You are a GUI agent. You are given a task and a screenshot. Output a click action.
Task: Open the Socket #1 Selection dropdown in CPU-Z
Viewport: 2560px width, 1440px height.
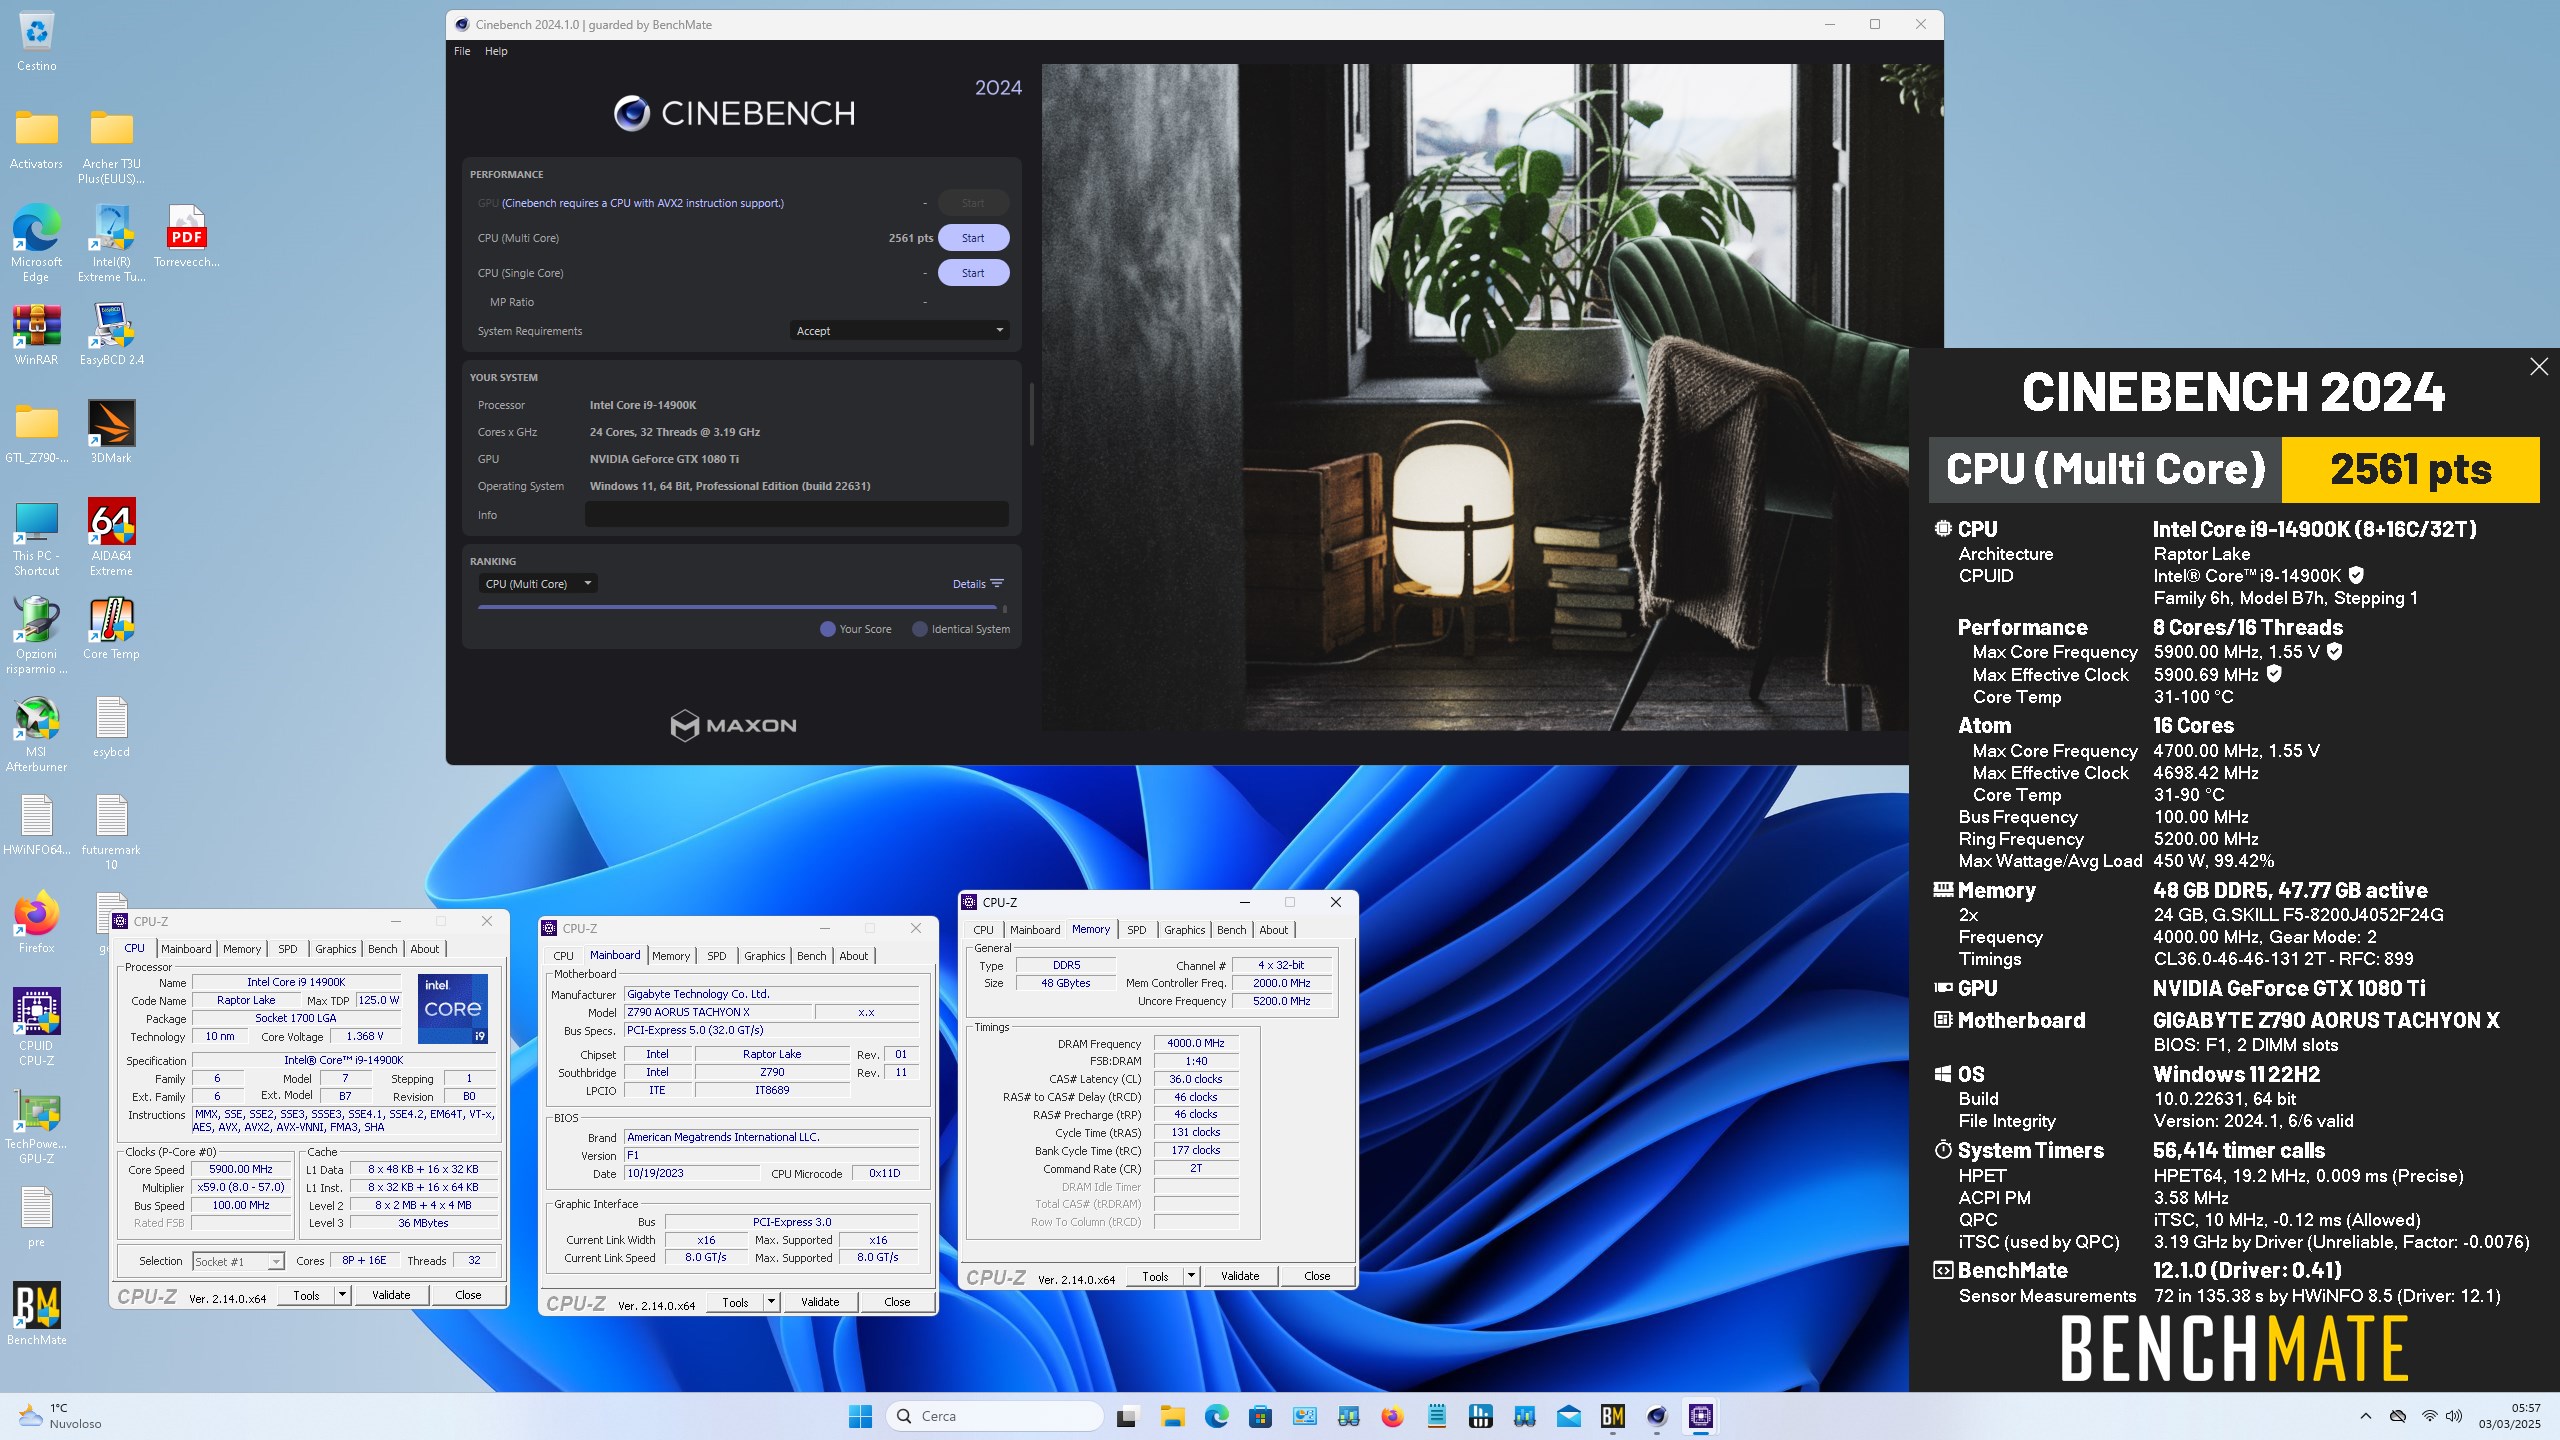238,1261
